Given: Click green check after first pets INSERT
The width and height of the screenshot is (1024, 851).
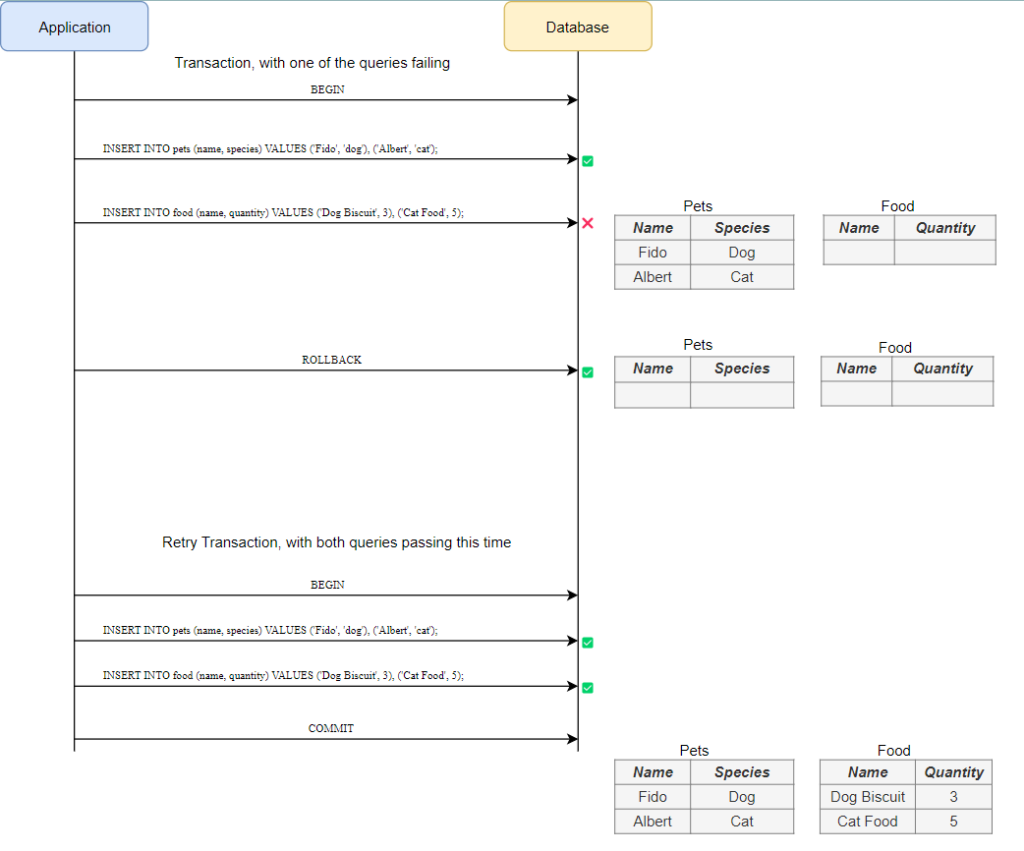Looking at the screenshot, I should coord(588,160).
